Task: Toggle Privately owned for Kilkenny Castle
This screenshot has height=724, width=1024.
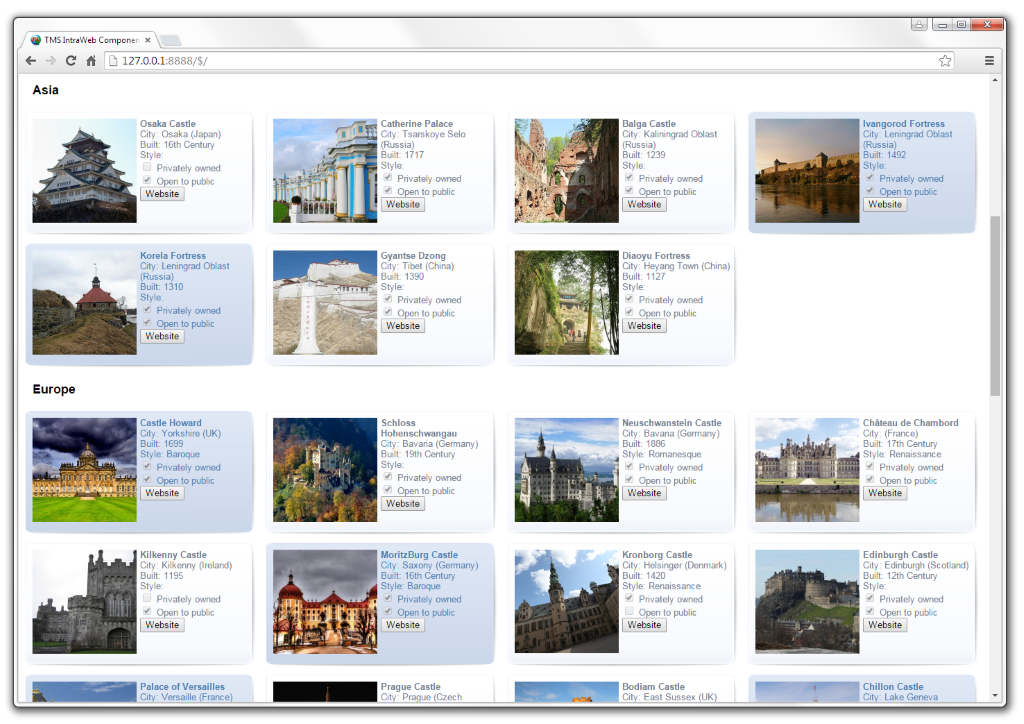Action: pyautogui.click(x=147, y=599)
